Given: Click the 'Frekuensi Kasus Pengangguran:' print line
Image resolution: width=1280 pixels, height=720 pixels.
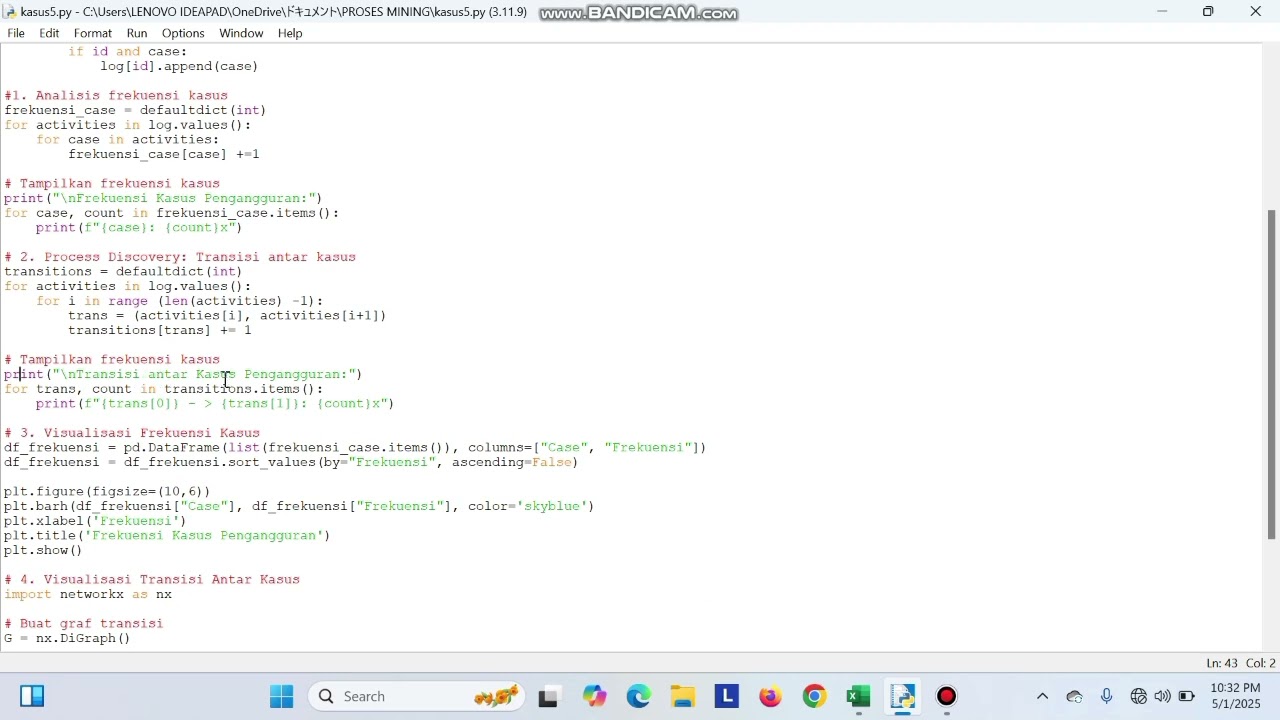Looking at the screenshot, I should (163, 198).
